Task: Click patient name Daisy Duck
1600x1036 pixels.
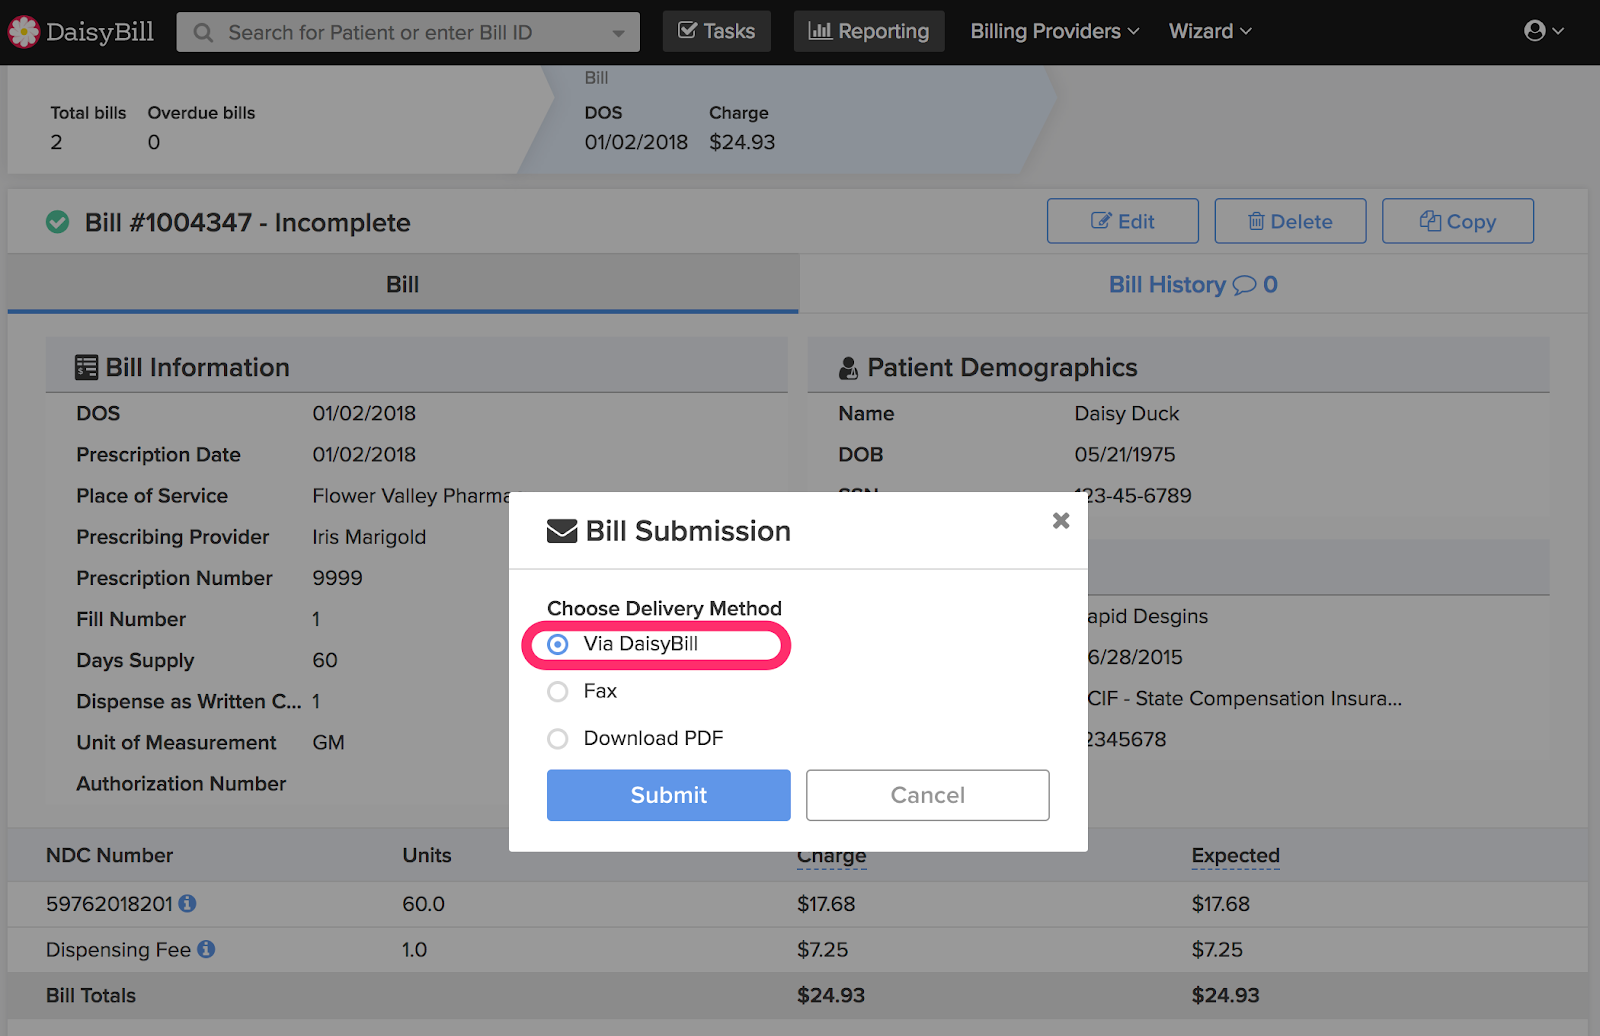Action: tap(1127, 413)
